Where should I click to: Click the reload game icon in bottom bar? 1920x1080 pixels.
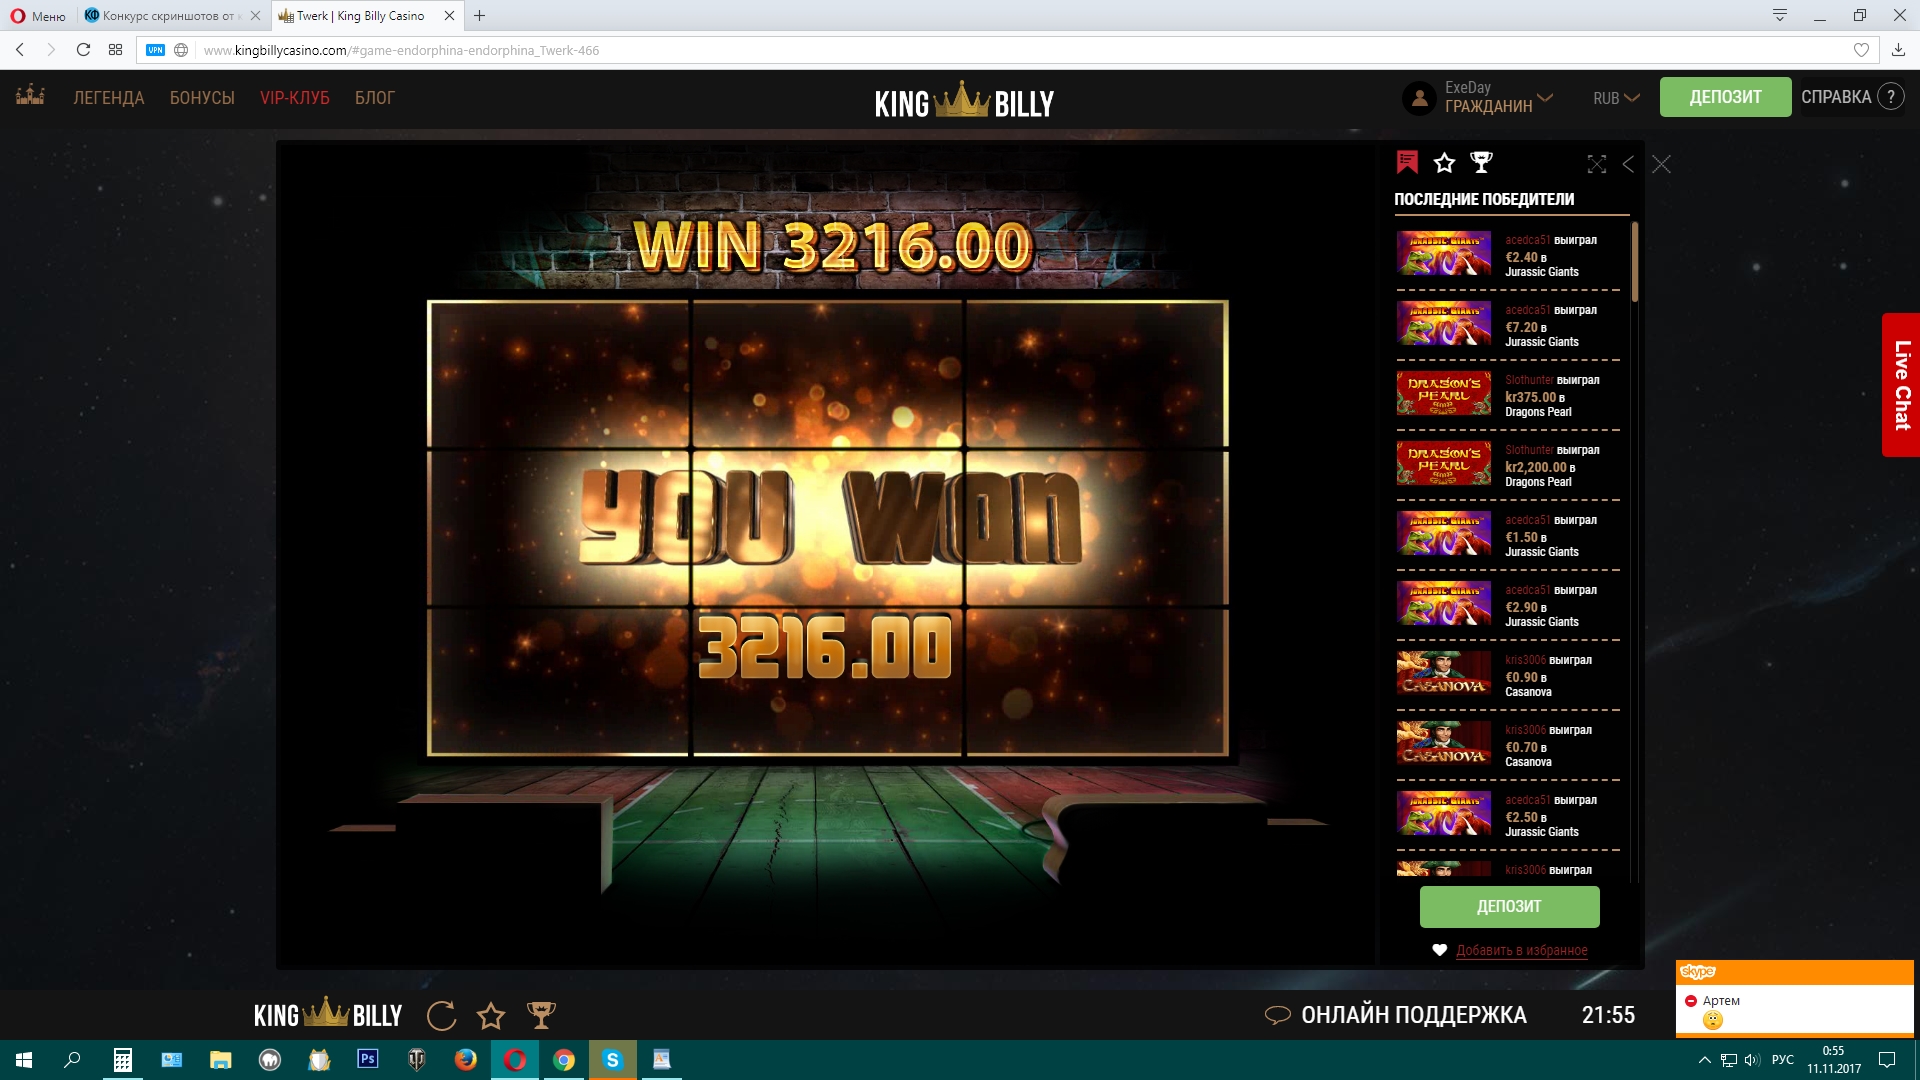(441, 1015)
